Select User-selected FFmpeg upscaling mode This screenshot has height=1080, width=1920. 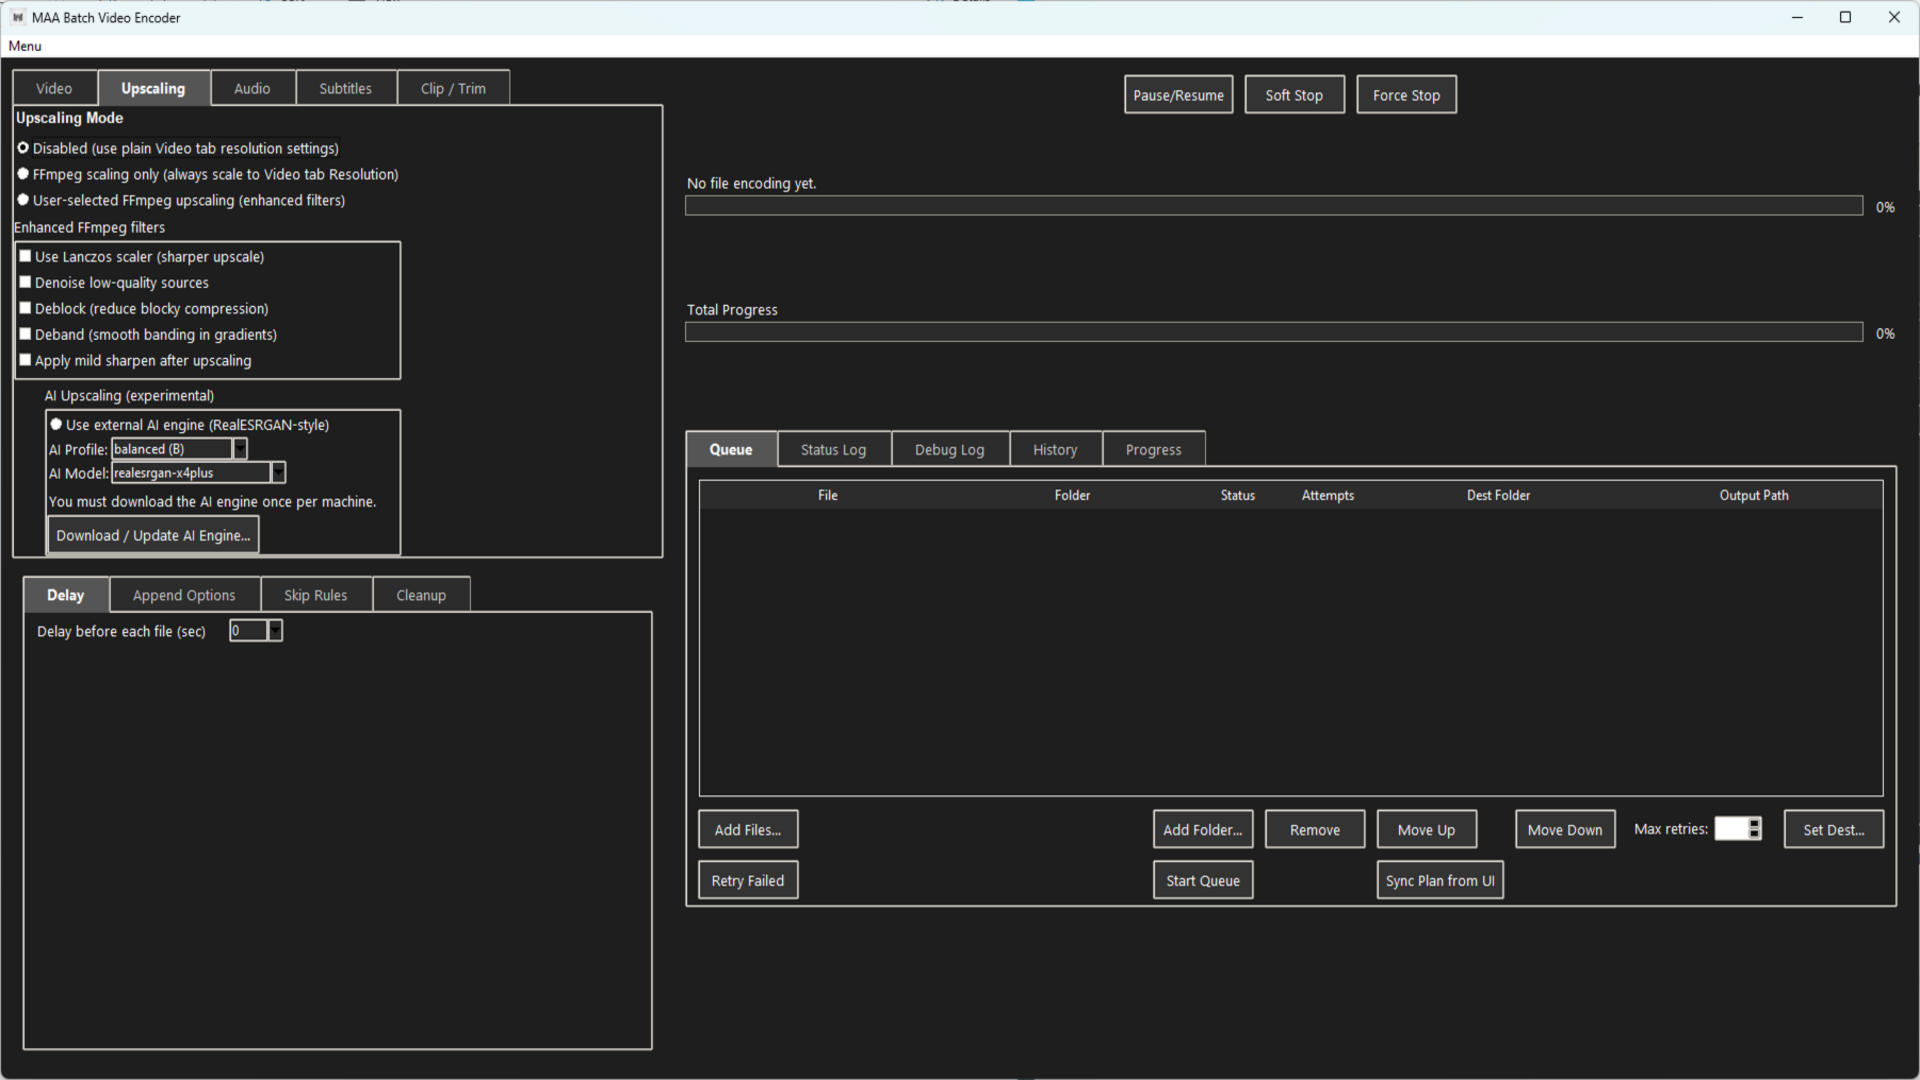coord(23,199)
